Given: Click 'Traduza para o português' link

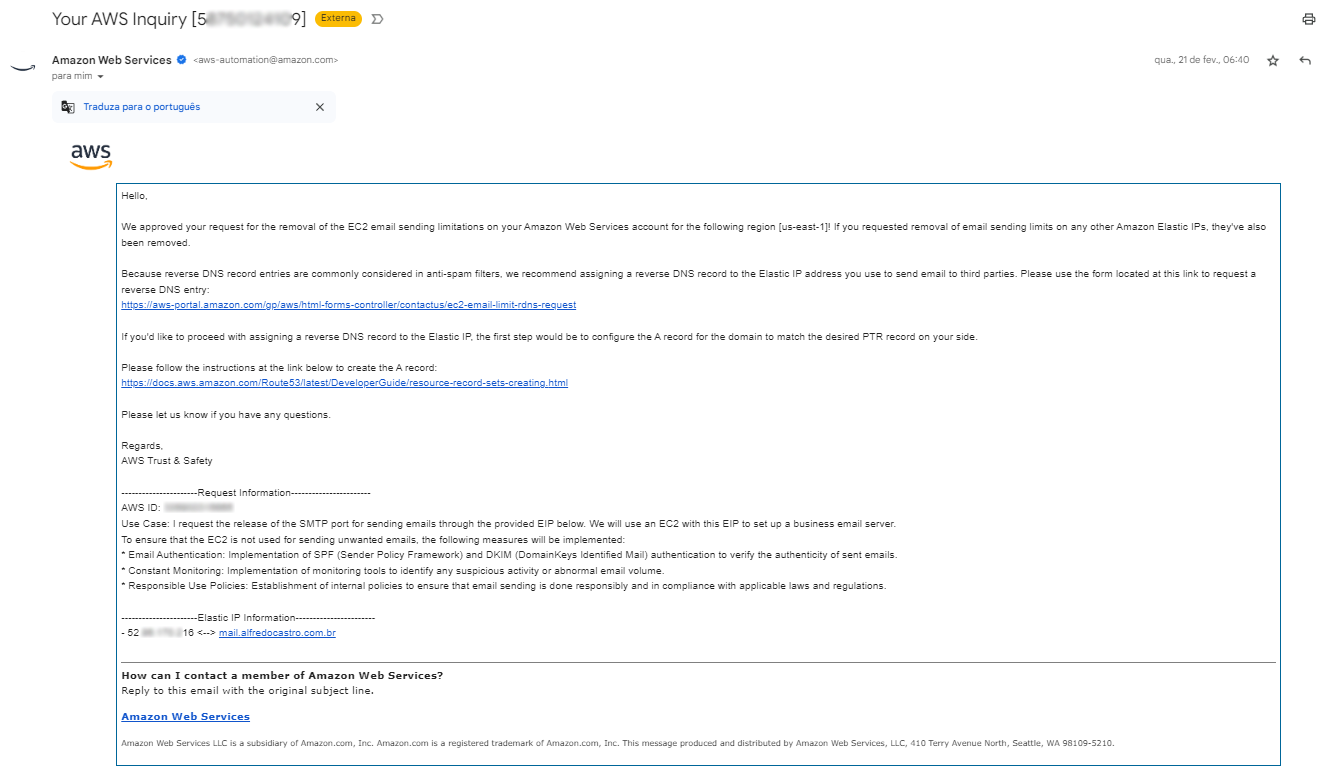Looking at the screenshot, I should (142, 107).
